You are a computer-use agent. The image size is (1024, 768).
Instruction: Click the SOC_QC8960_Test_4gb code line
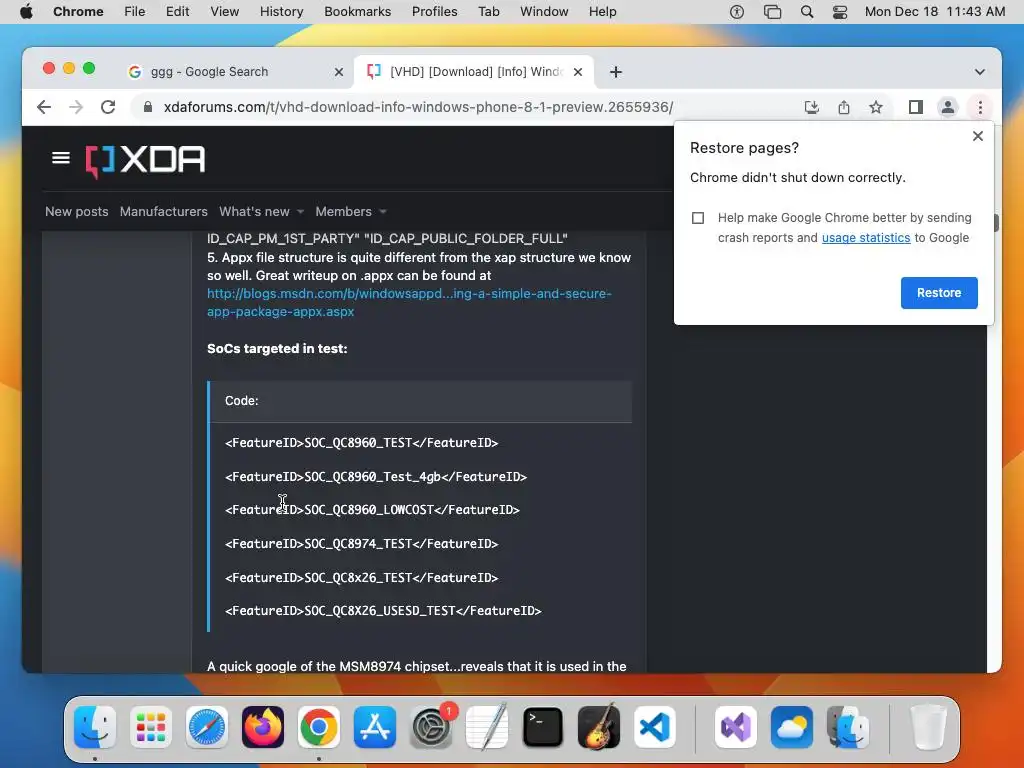click(376, 477)
